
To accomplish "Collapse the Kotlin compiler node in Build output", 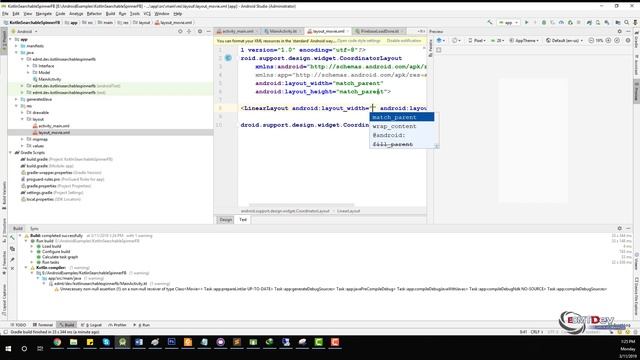I will (x=26, y=268).
